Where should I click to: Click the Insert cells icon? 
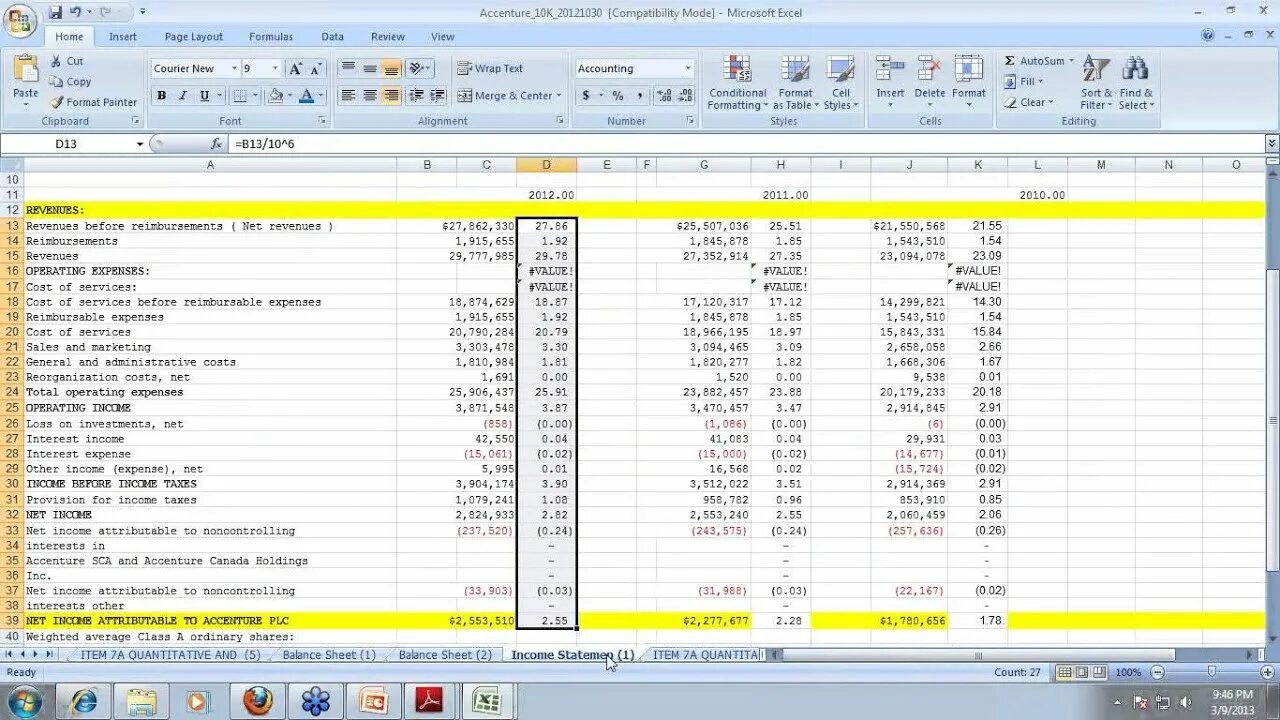click(890, 69)
